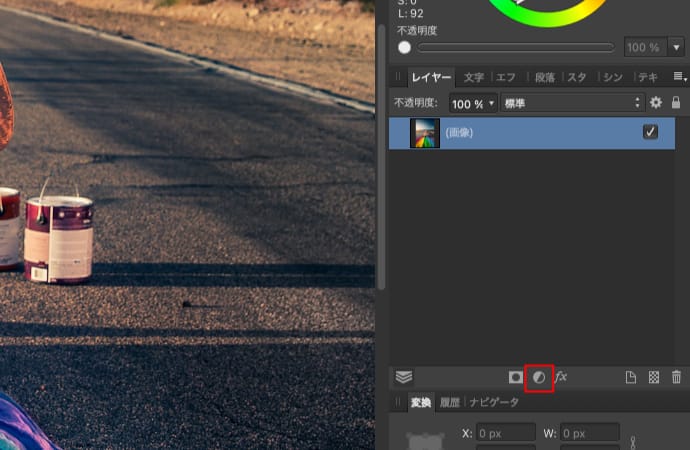Open the 標準 blend mode dropdown
The image size is (690, 450).
click(573, 103)
